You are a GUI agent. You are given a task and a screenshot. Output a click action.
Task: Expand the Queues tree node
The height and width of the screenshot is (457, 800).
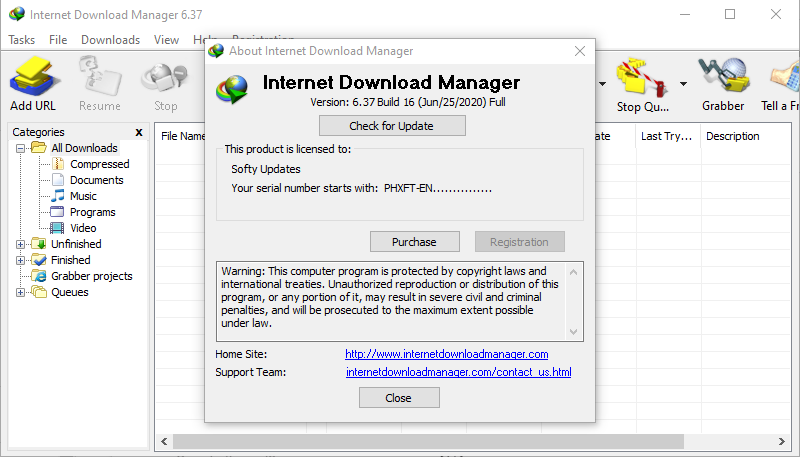tap(20, 292)
